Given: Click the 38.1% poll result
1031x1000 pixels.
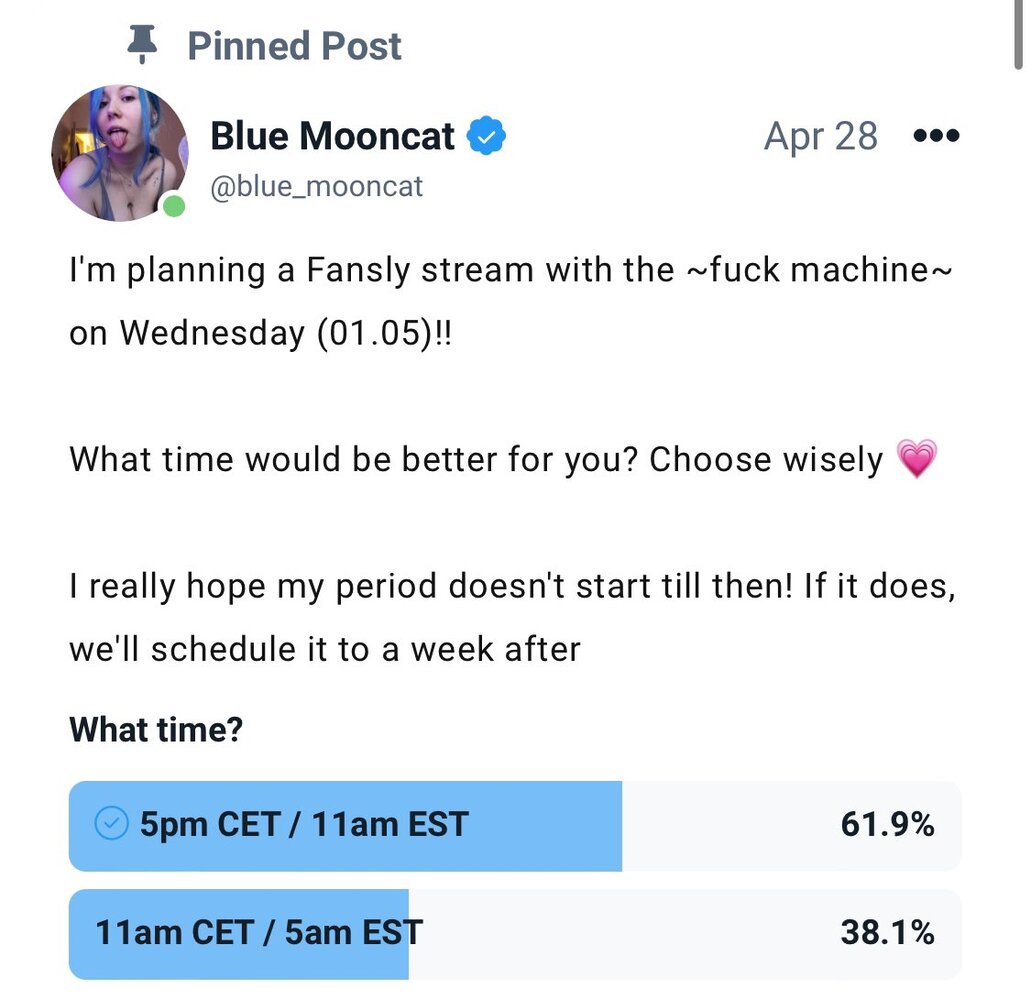Looking at the screenshot, I should pos(887,933).
